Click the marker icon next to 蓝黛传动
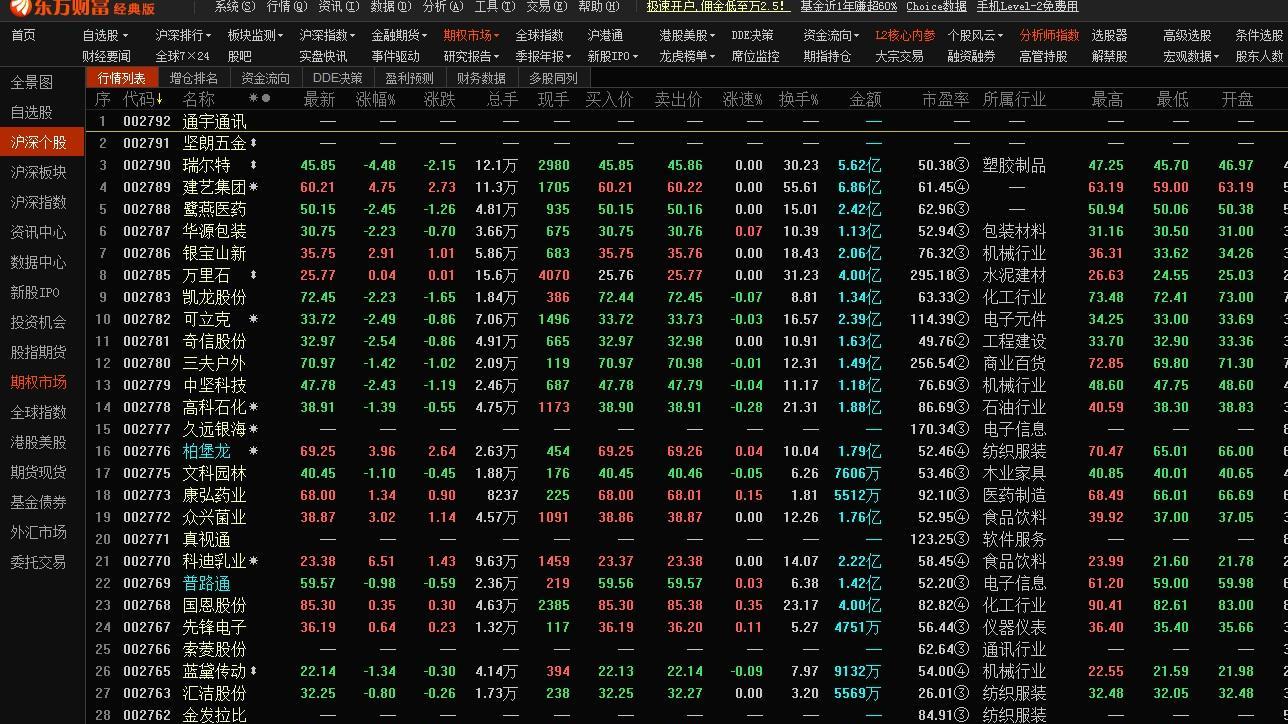Screen dimensions: 1288x724 pyautogui.click(x=253, y=671)
